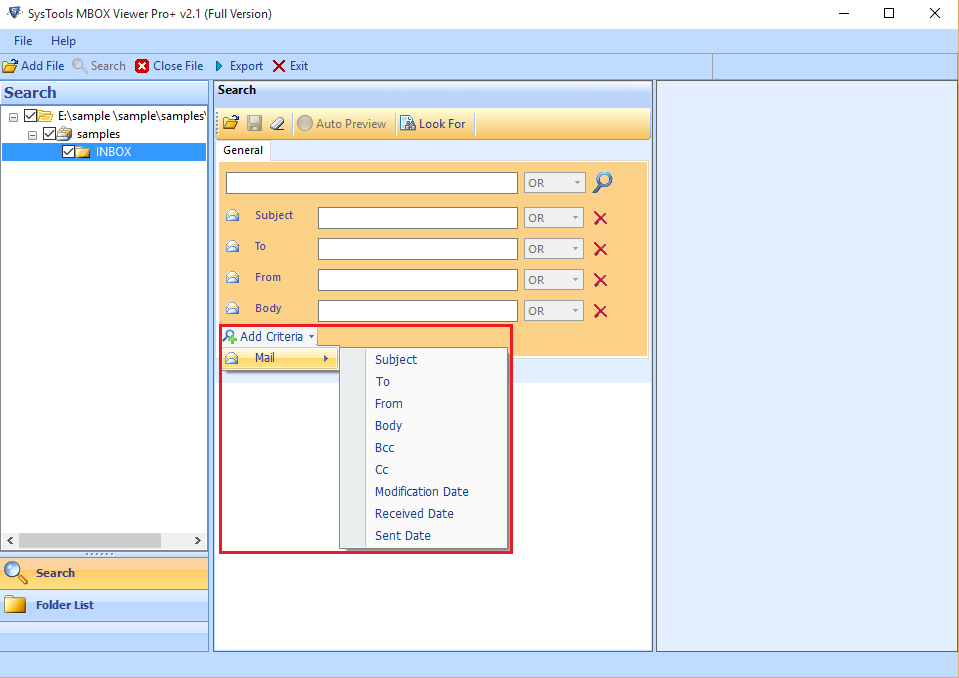Screen dimensions: 959x678
Task: Click into the From text field
Action: (418, 280)
